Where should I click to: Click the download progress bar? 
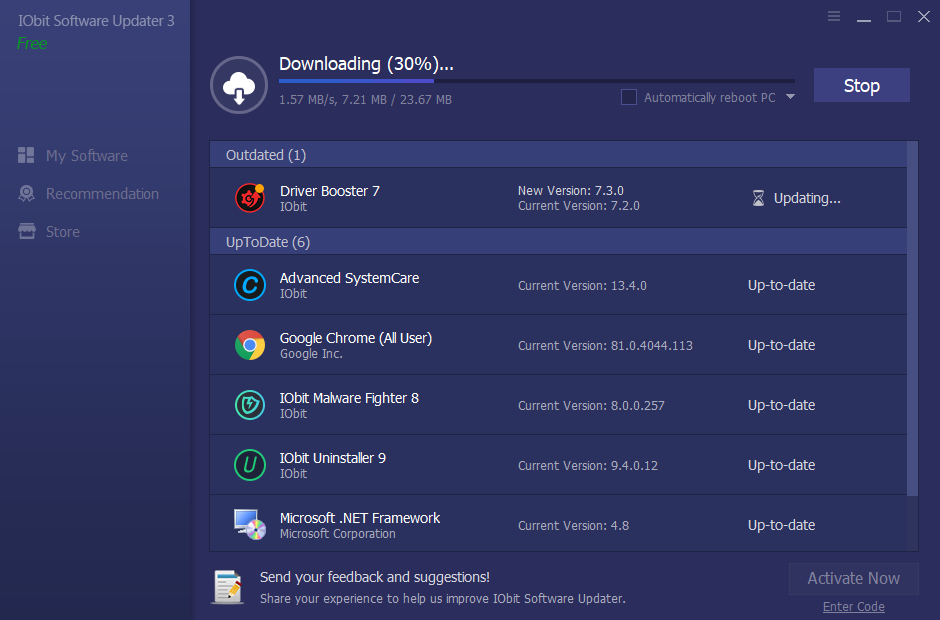(x=537, y=80)
